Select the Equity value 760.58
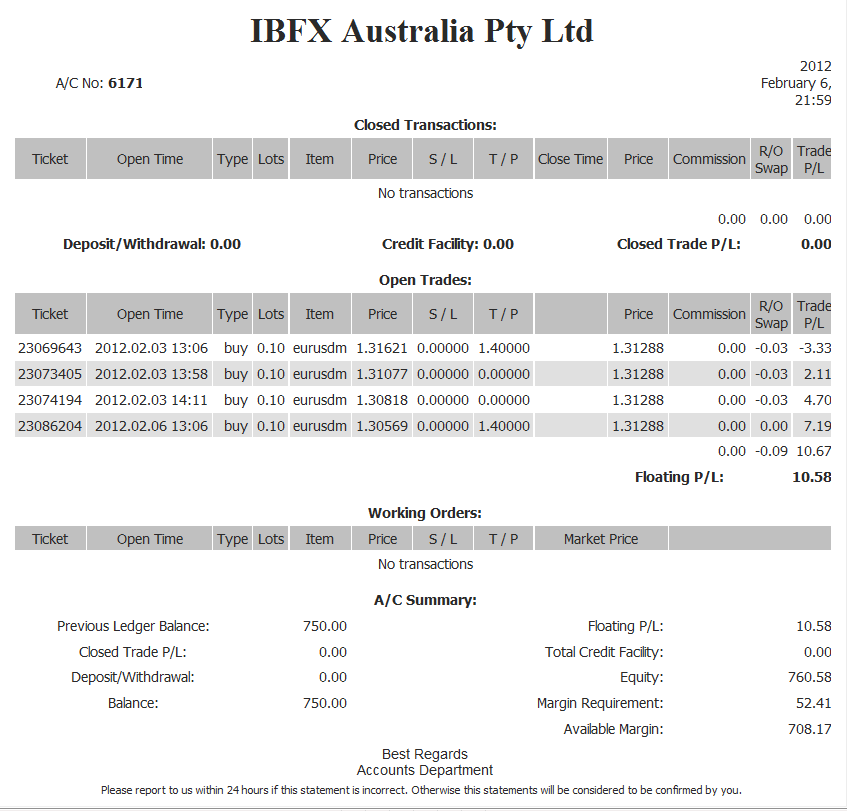The width and height of the screenshot is (847, 811). 809,678
